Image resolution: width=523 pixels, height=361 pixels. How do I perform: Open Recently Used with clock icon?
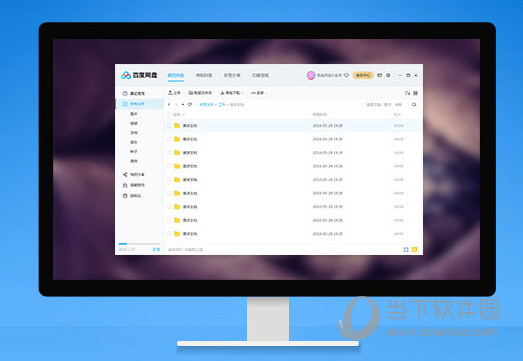tap(133, 93)
